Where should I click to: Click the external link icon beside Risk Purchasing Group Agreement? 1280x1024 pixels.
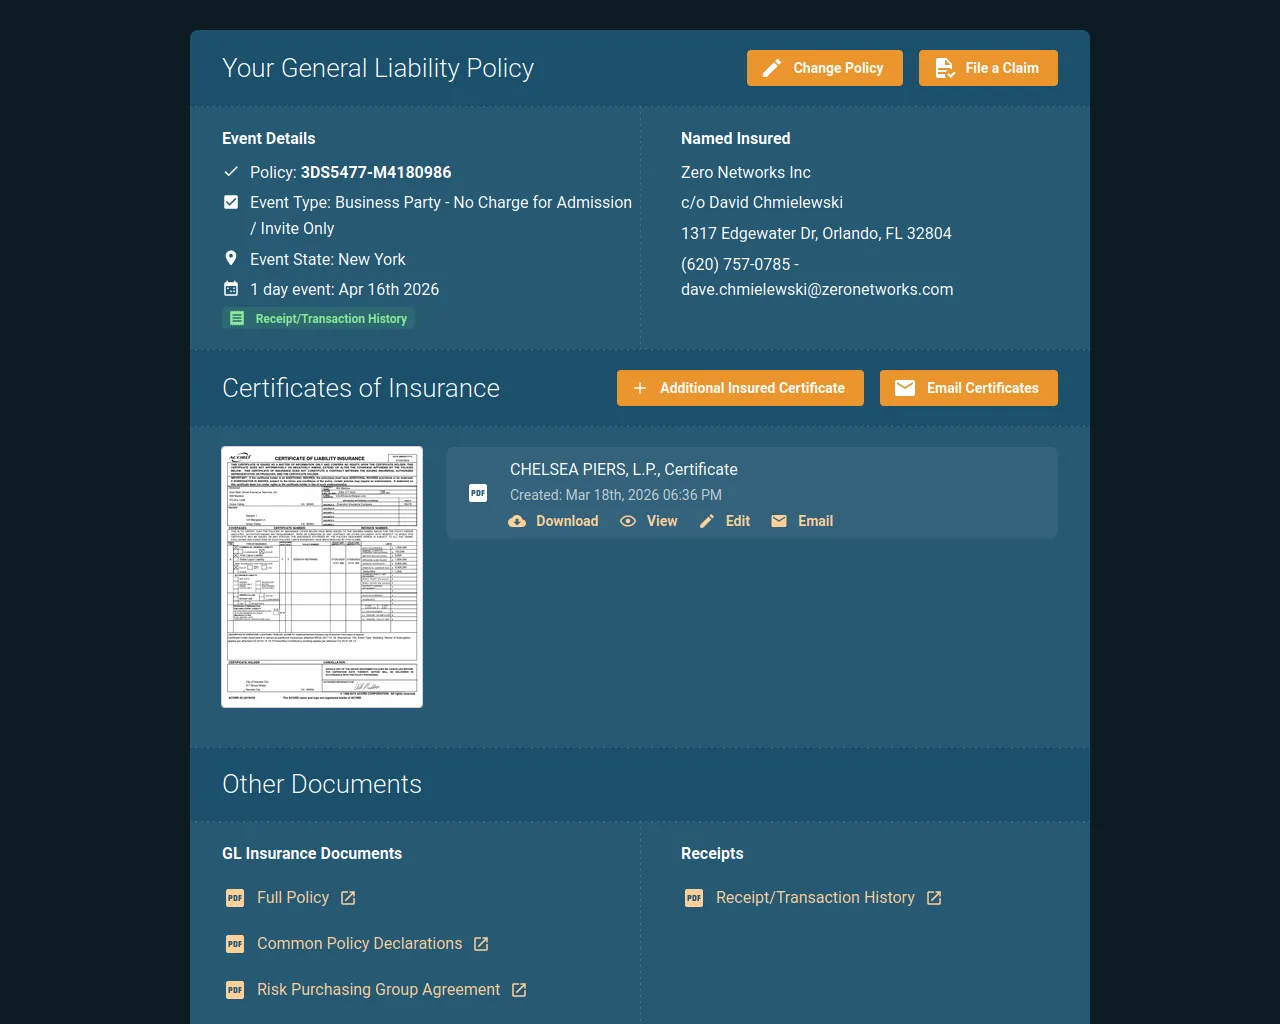(518, 989)
